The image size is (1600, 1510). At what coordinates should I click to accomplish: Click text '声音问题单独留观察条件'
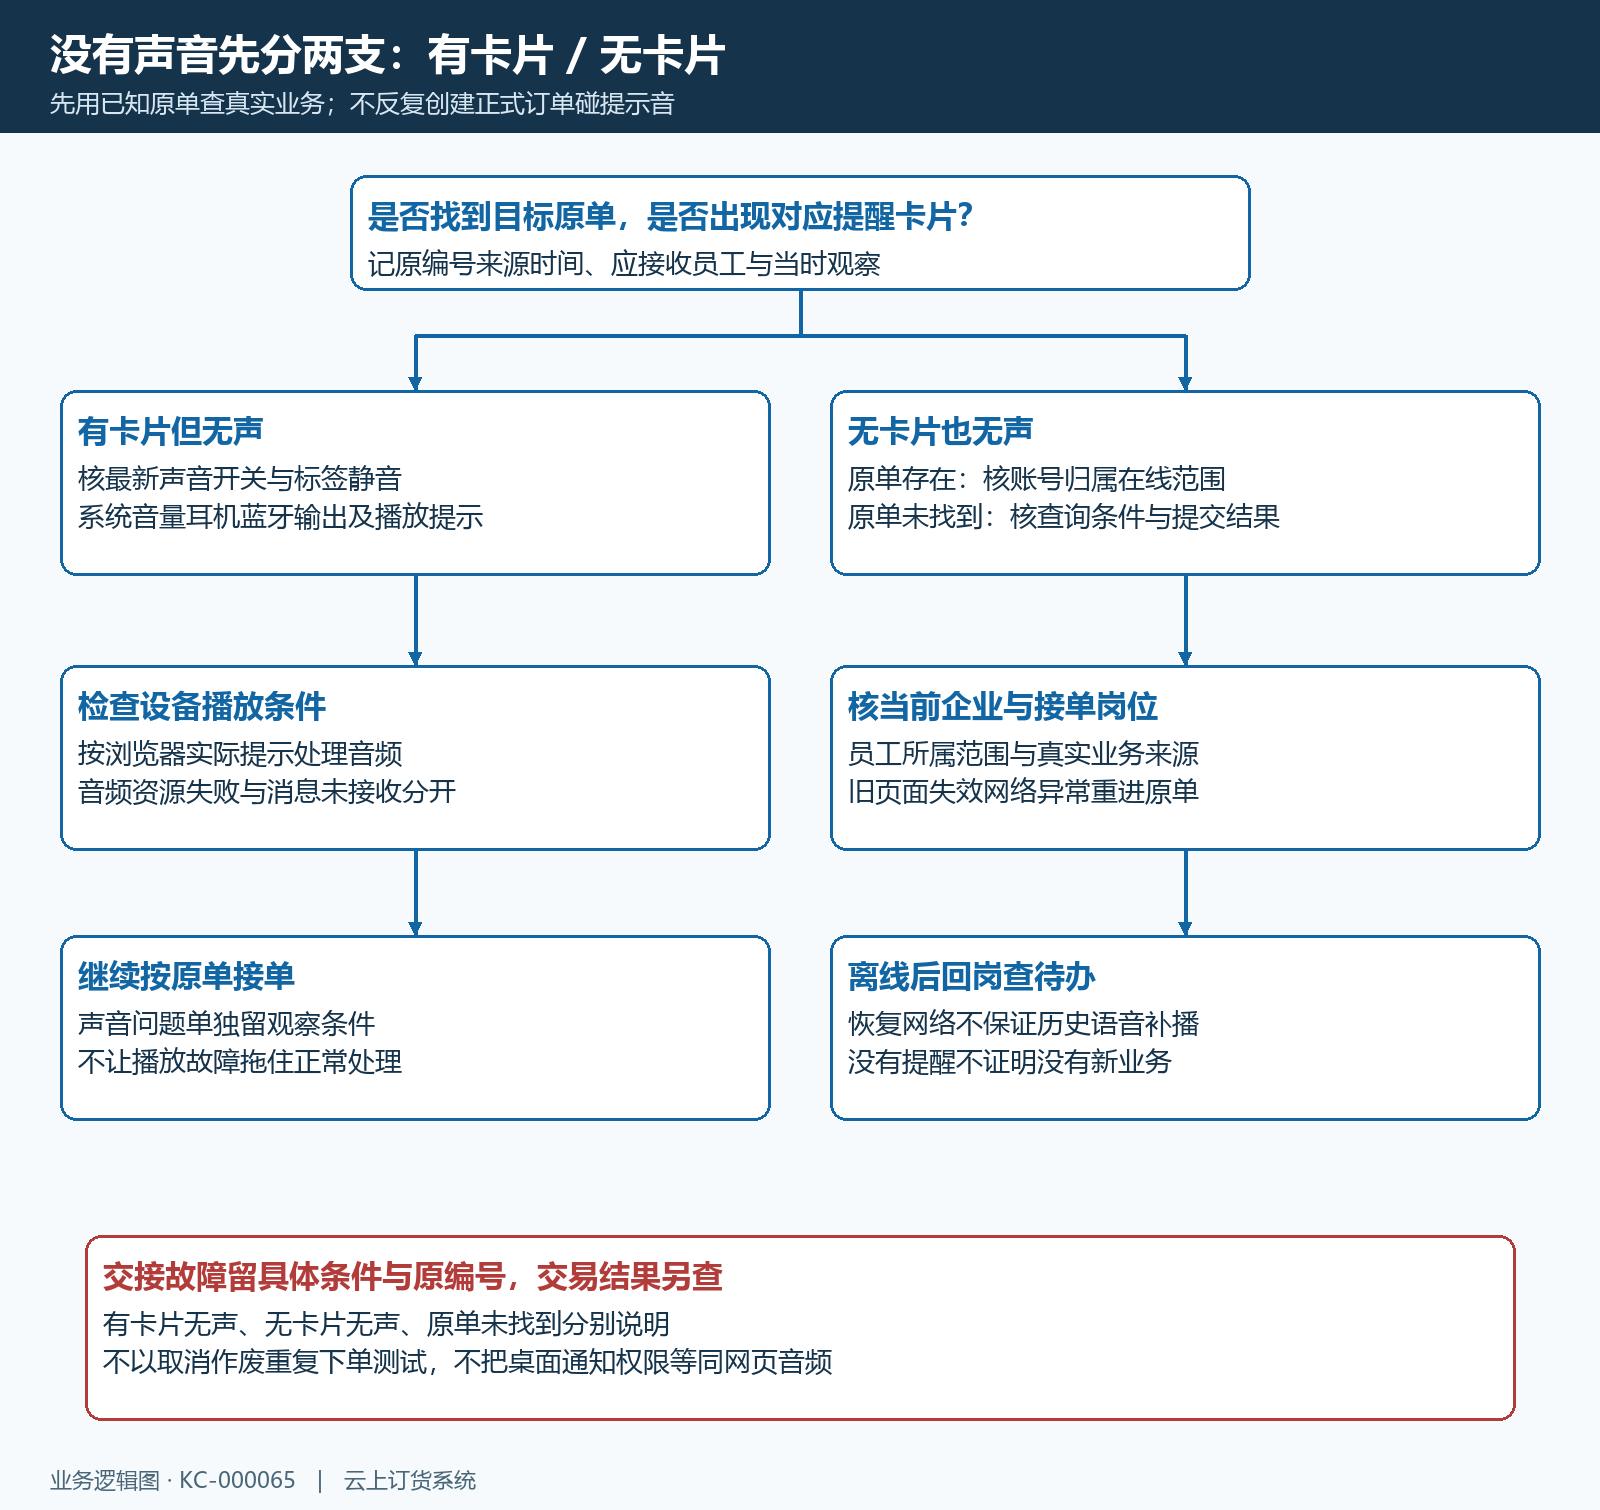[226, 1024]
